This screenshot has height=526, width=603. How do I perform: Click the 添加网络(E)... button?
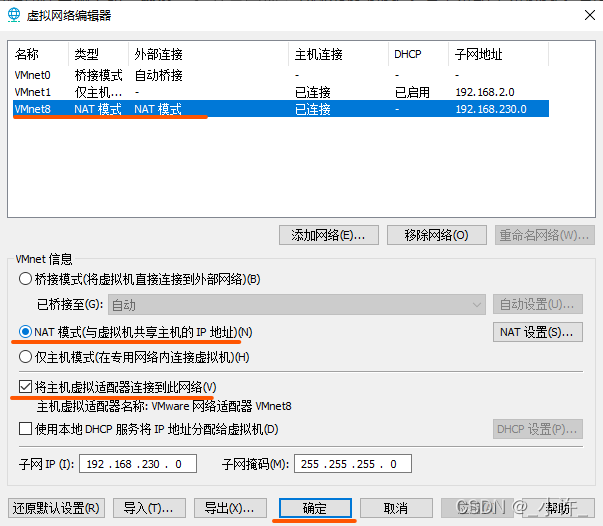click(329, 235)
